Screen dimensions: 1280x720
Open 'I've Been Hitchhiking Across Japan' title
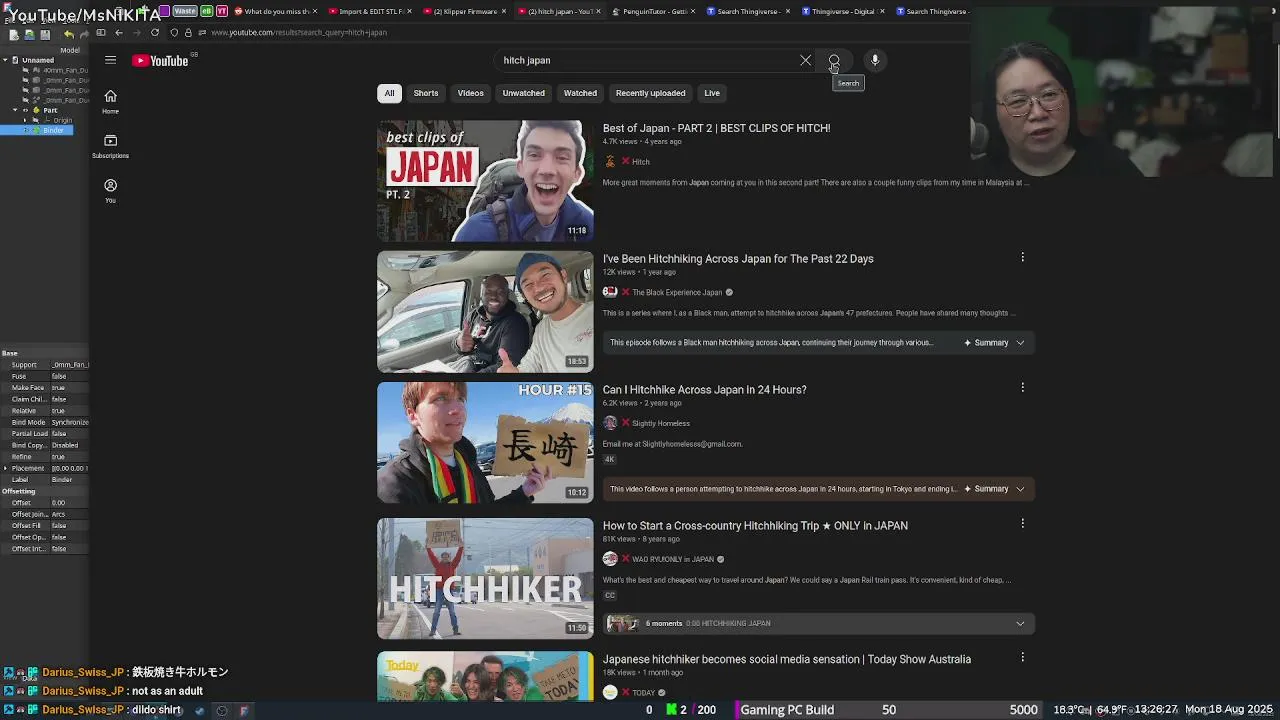point(738,259)
